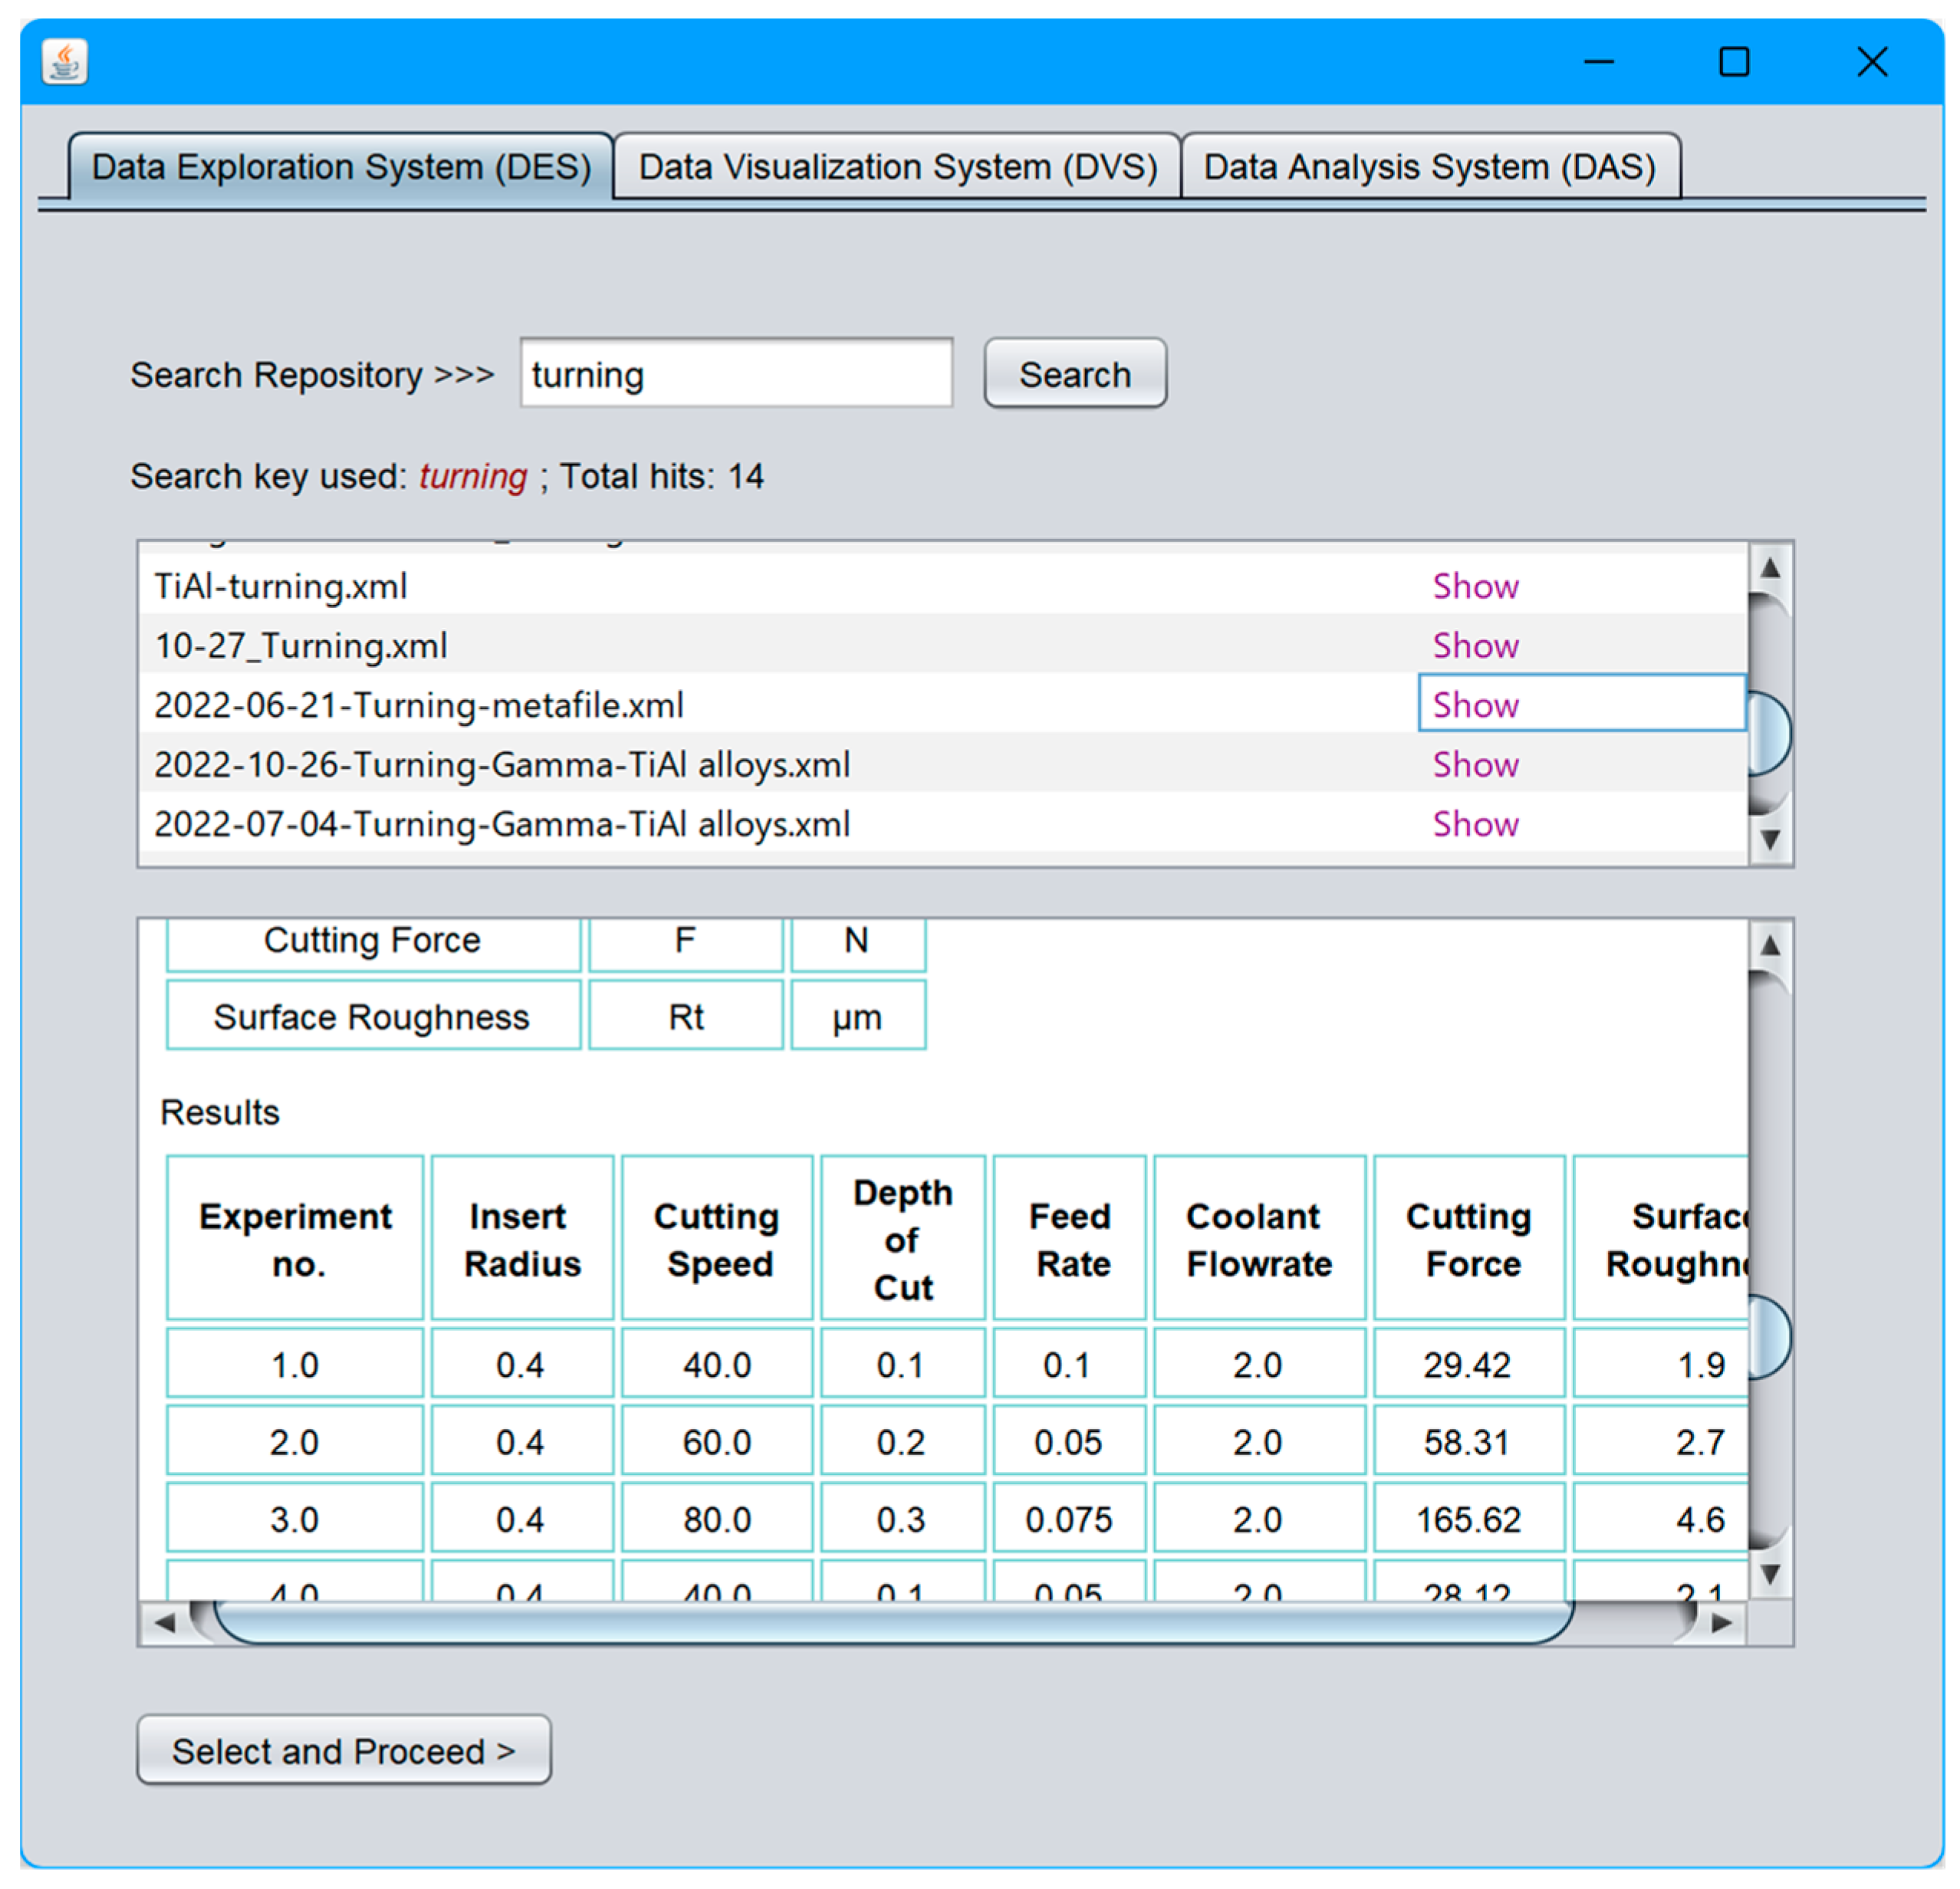
Task: Click file list scroll down arrow
Action: 1769,839
